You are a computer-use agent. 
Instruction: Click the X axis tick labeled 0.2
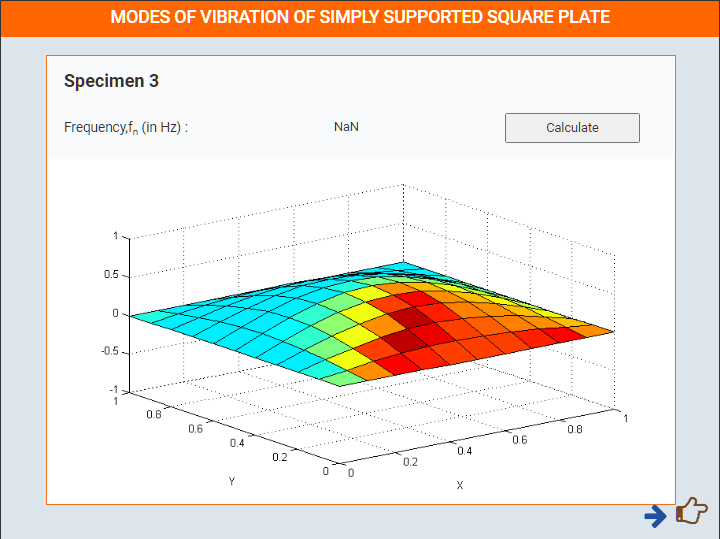coord(411,462)
